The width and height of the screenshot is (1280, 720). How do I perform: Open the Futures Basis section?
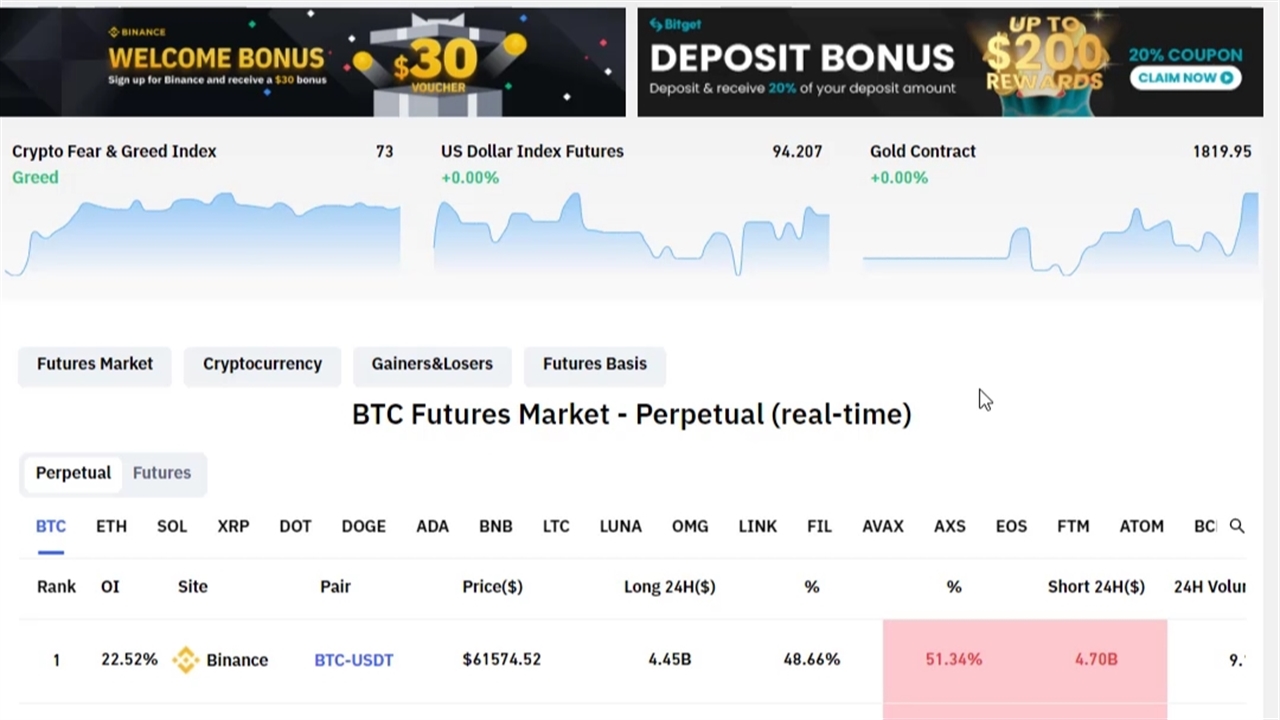coord(595,364)
